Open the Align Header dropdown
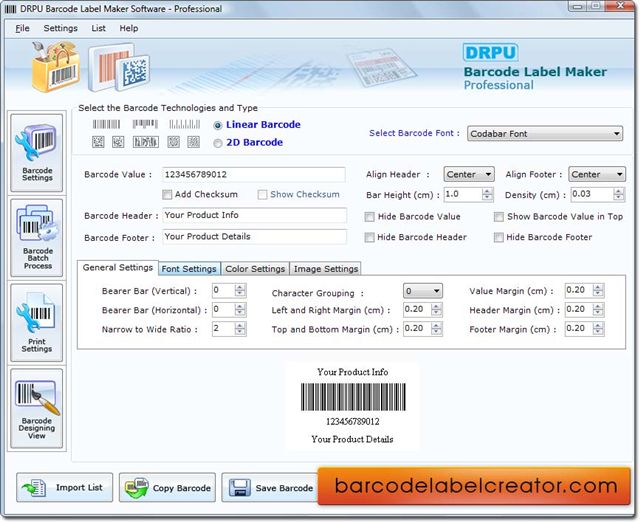The height and width of the screenshot is (522, 640). pyautogui.click(x=469, y=174)
